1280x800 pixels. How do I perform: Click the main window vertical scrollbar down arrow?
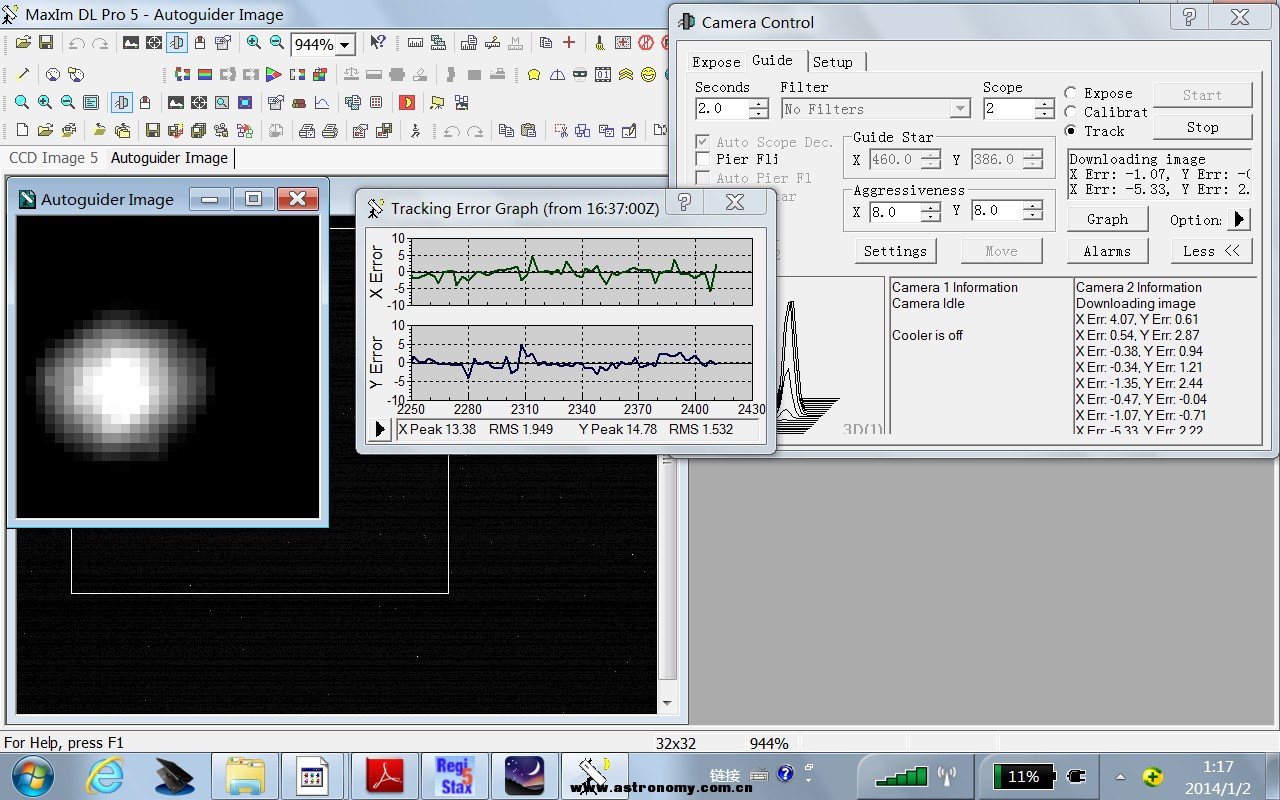point(669,704)
